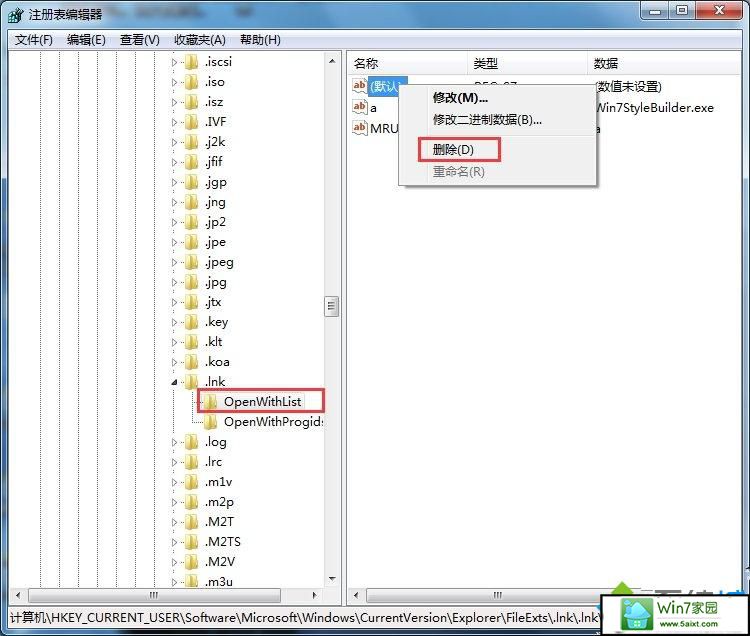Click the folder icon of .IVF
750x636 pixels.
(192, 122)
